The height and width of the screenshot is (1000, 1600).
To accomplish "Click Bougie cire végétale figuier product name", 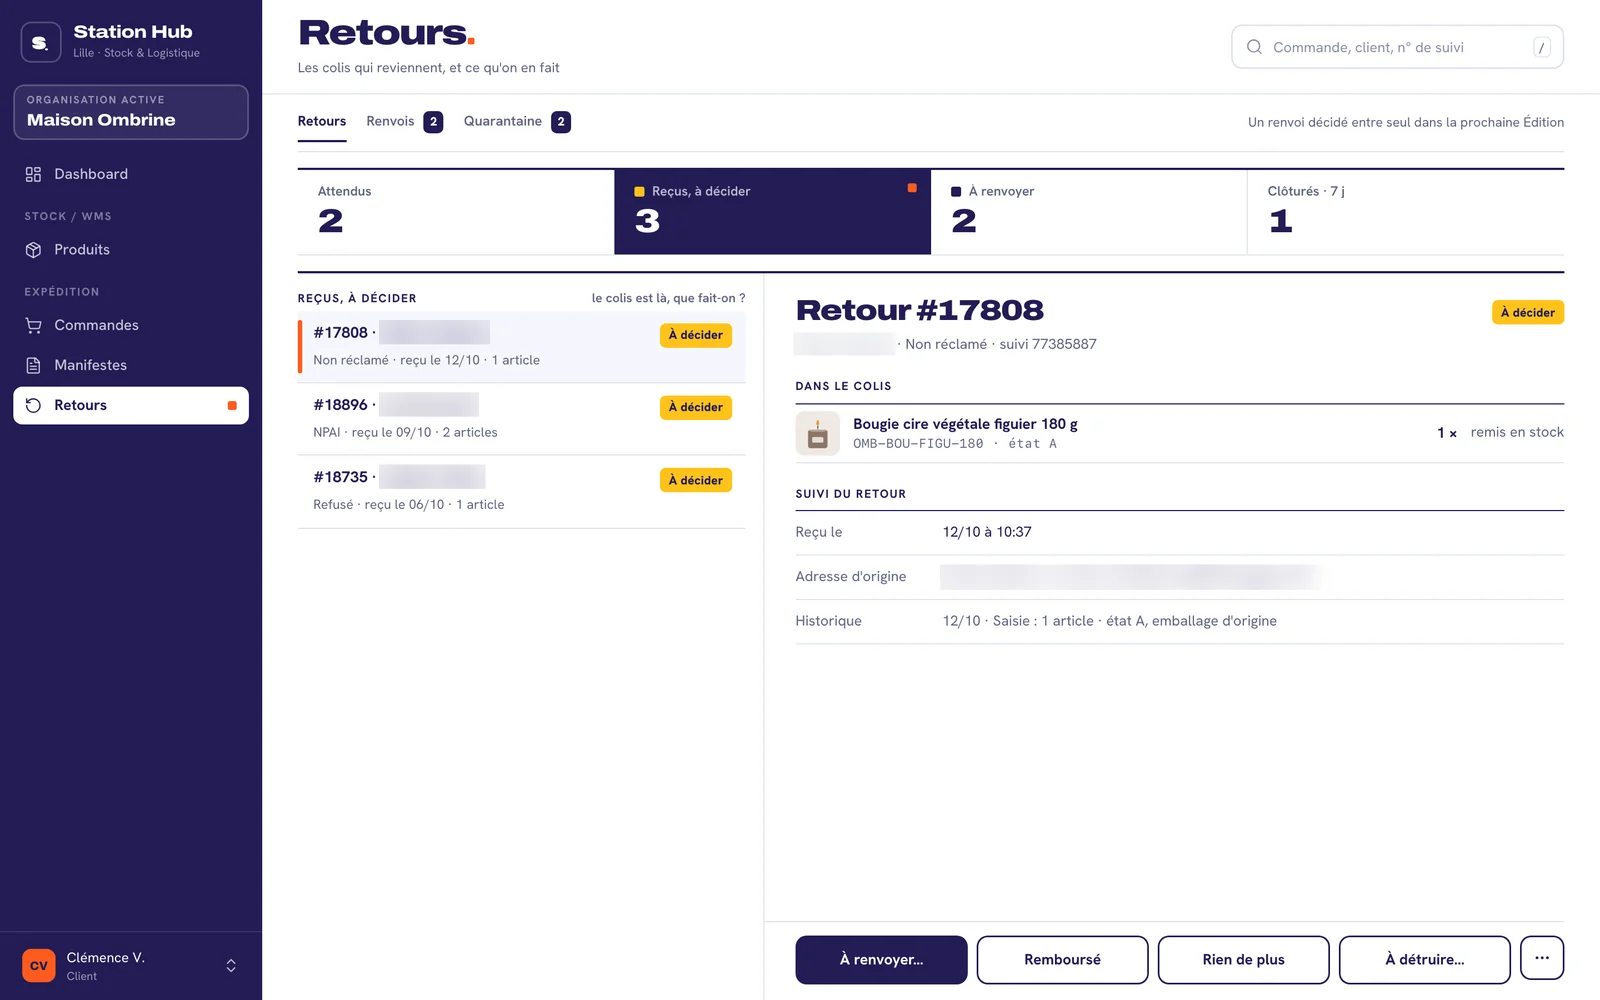I will pyautogui.click(x=965, y=424).
